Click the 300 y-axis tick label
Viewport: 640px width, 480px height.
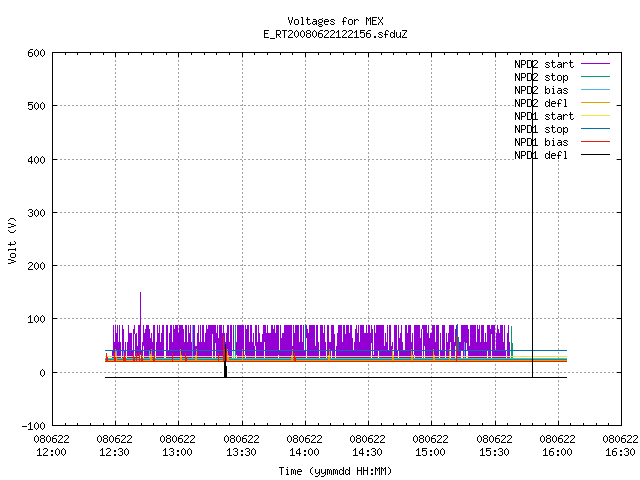36,213
